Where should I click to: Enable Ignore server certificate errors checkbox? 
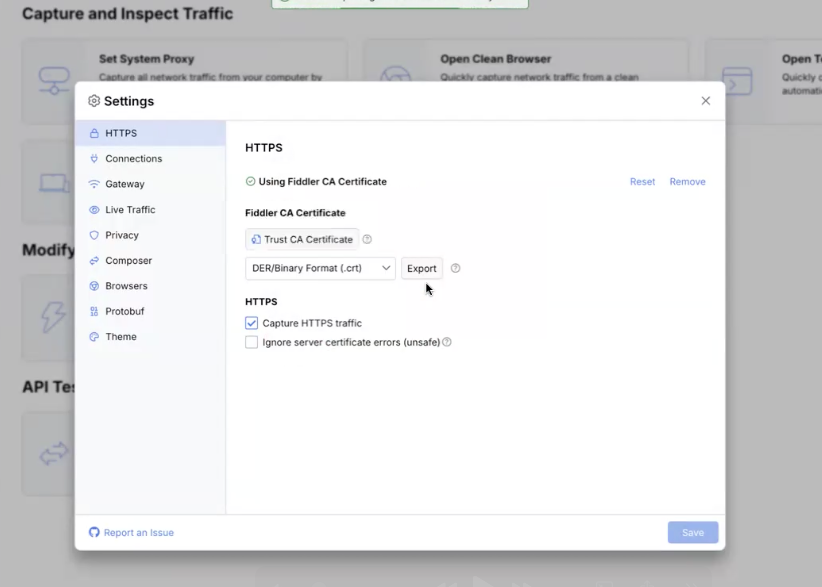[x=252, y=342]
